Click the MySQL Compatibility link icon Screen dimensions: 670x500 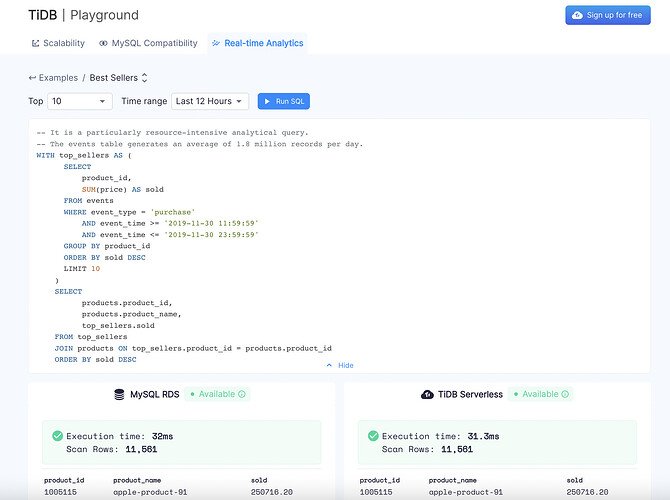[x=103, y=43]
